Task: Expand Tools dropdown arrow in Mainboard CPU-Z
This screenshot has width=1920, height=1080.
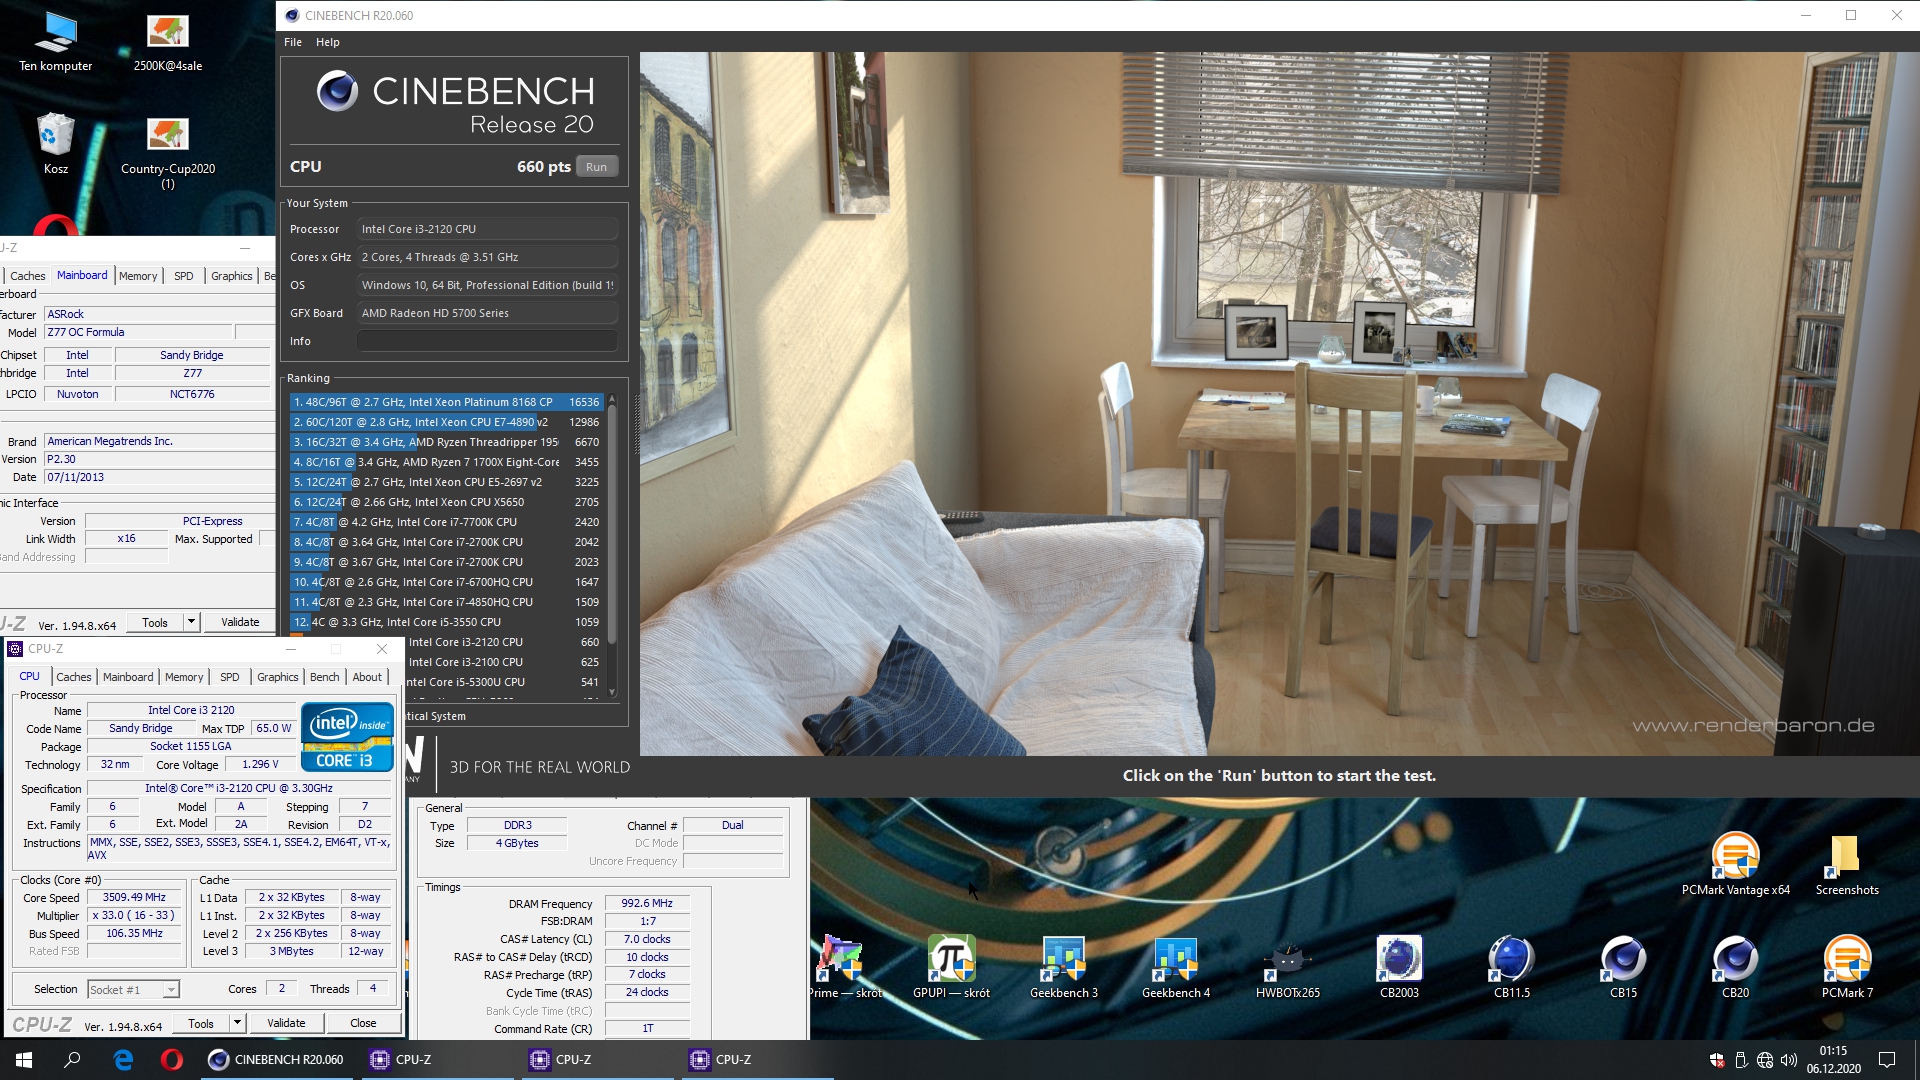Action: (x=191, y=622)
